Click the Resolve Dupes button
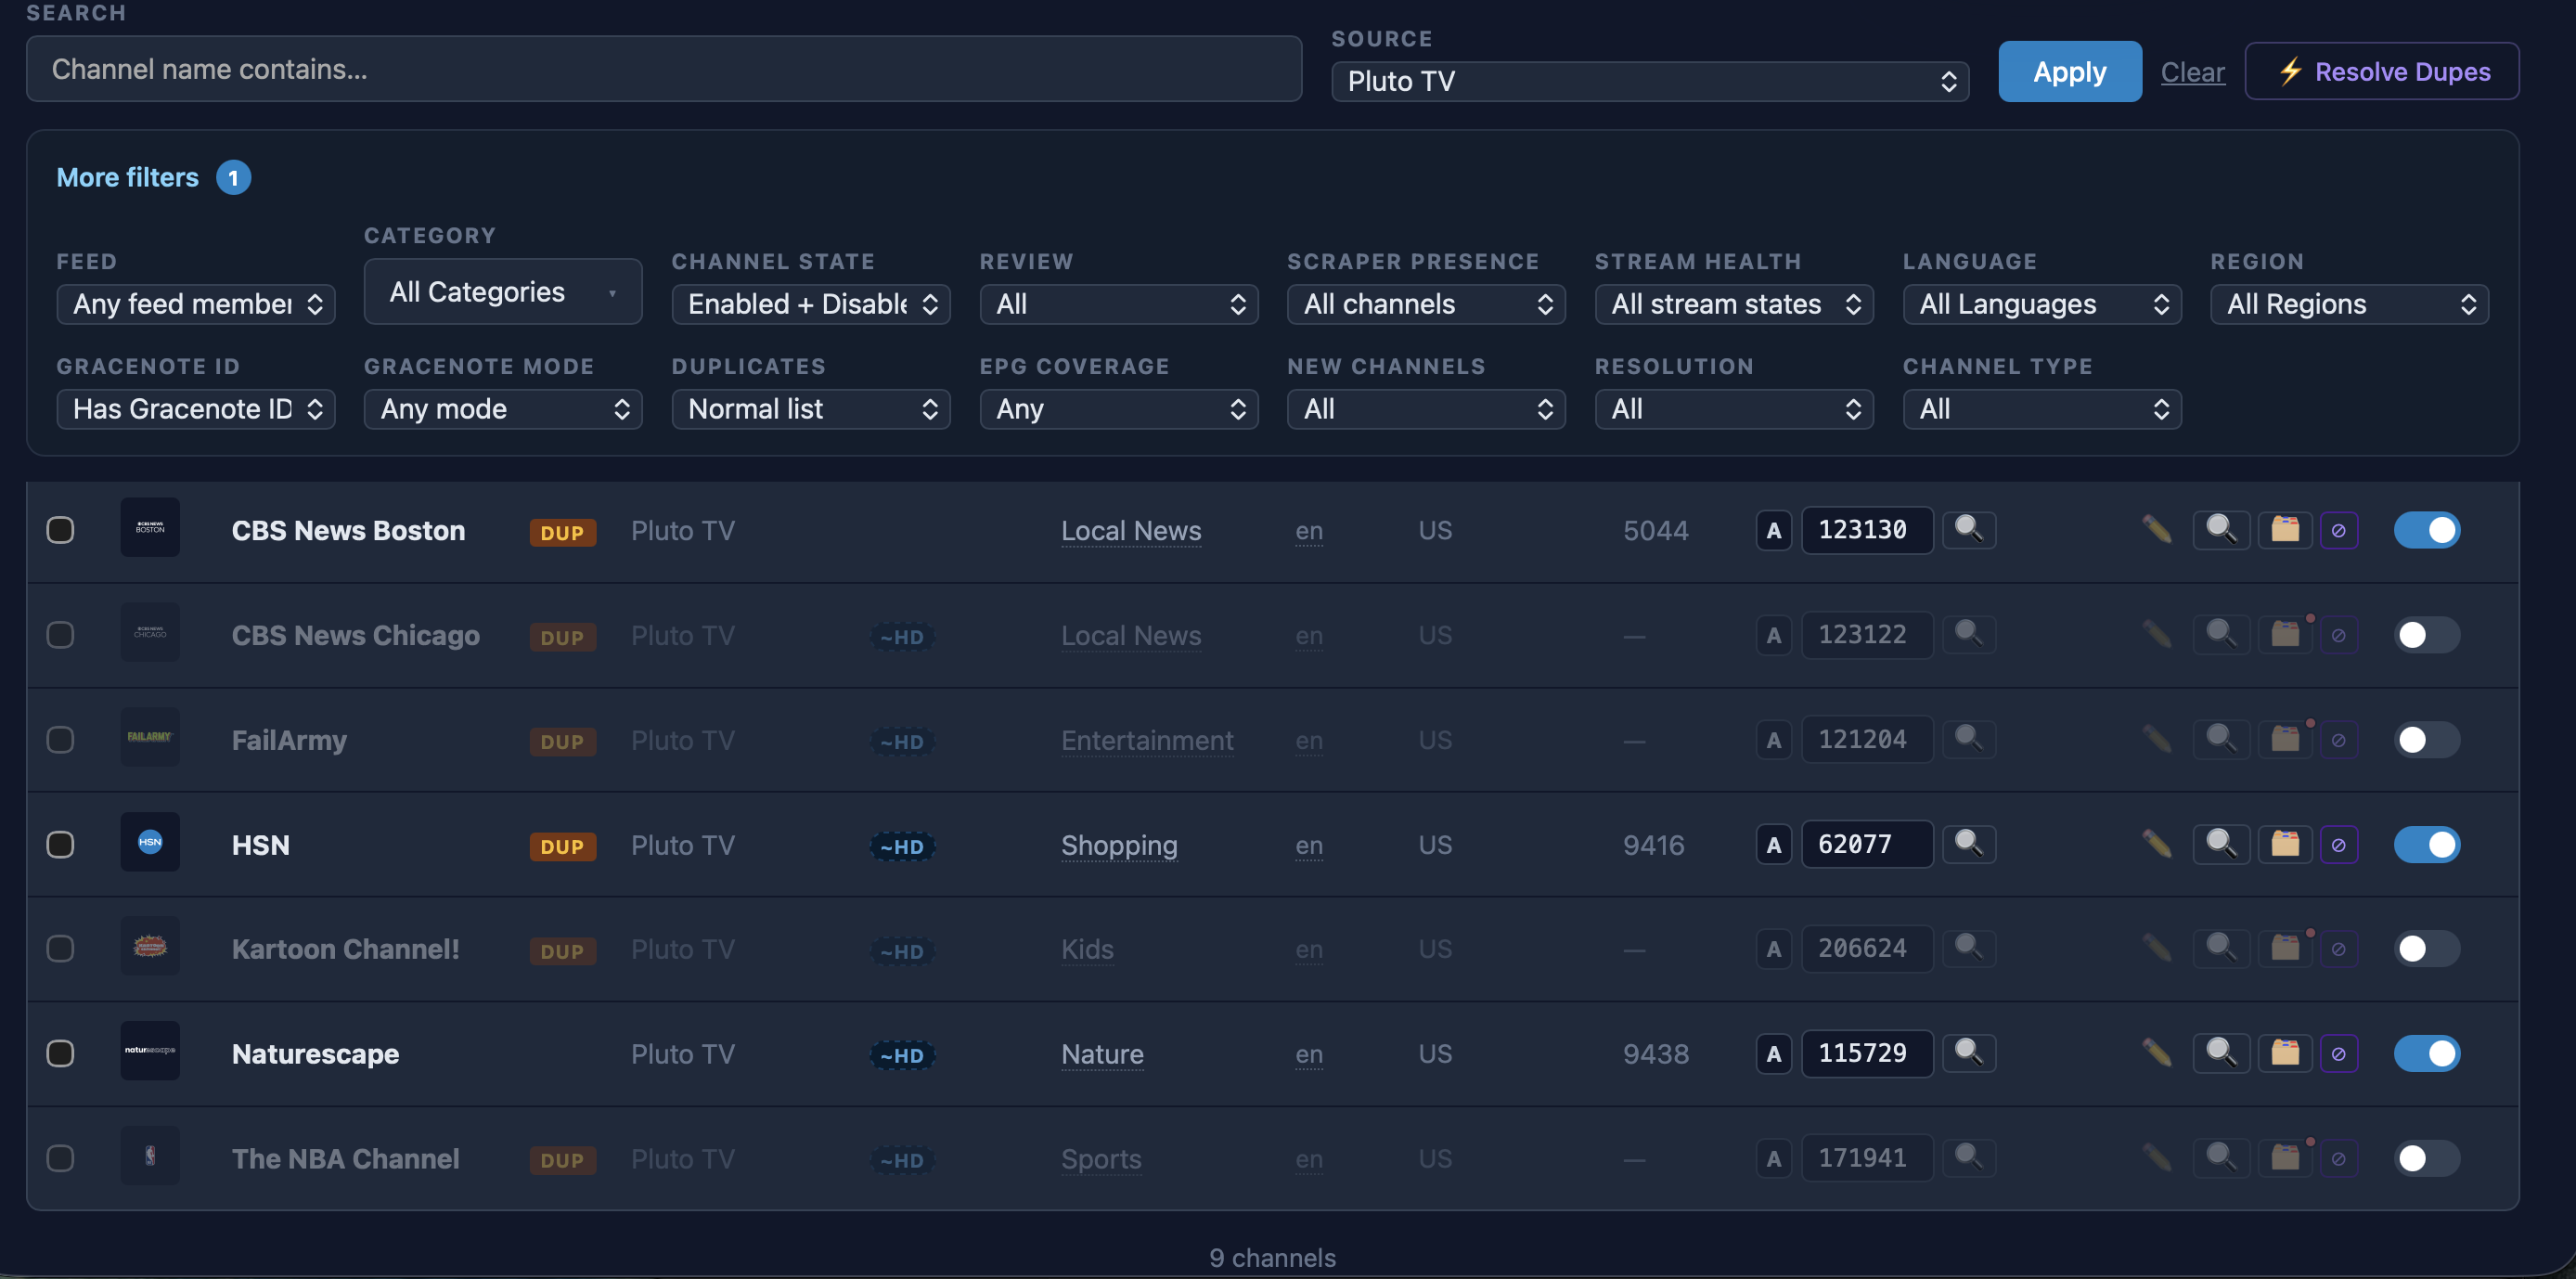The height and width of the screenshot is (1279, 2576). pos(2381,72)
